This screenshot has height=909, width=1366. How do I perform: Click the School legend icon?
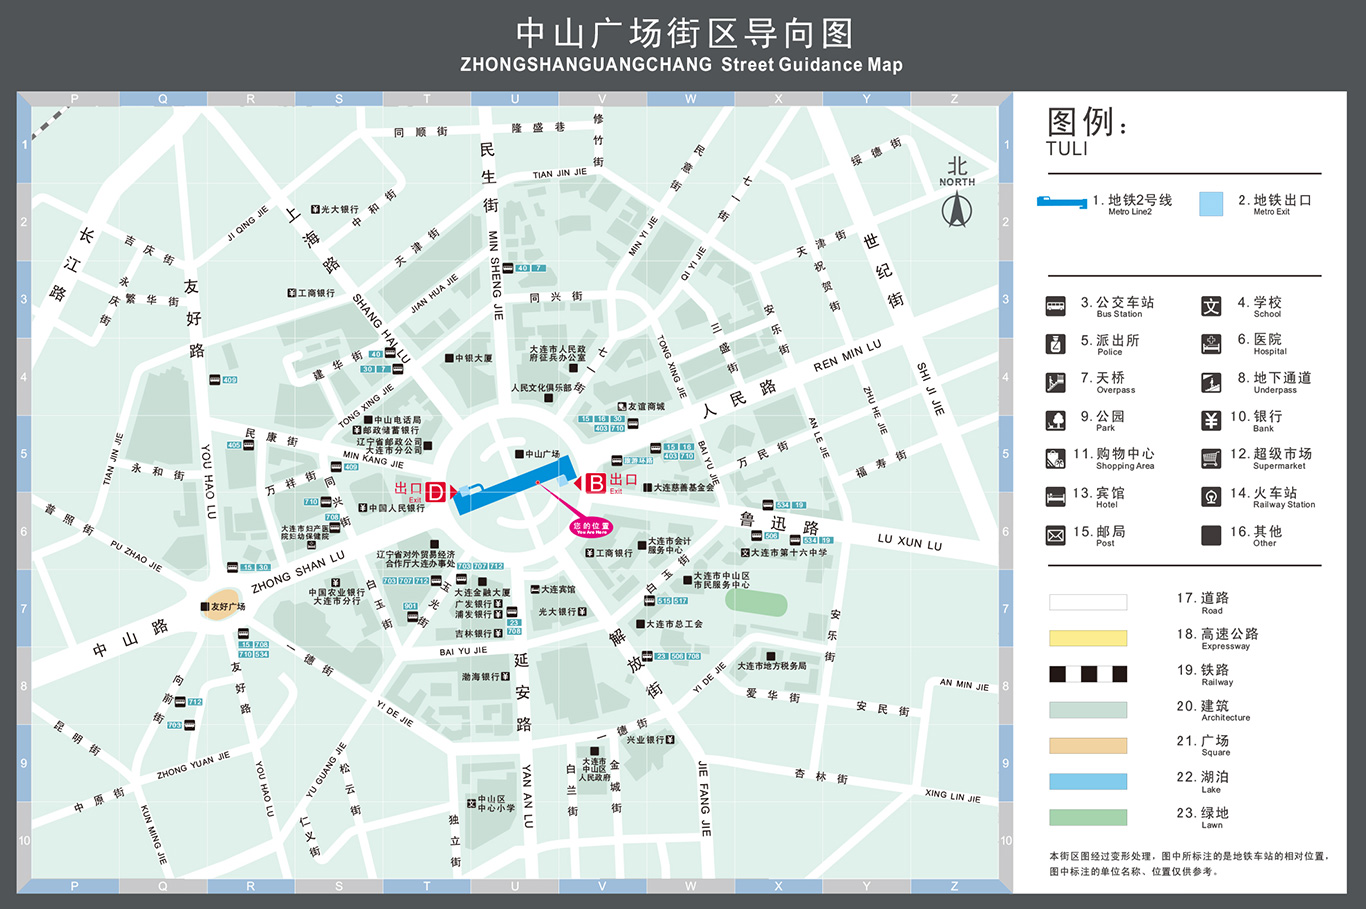click(1210, 306)
